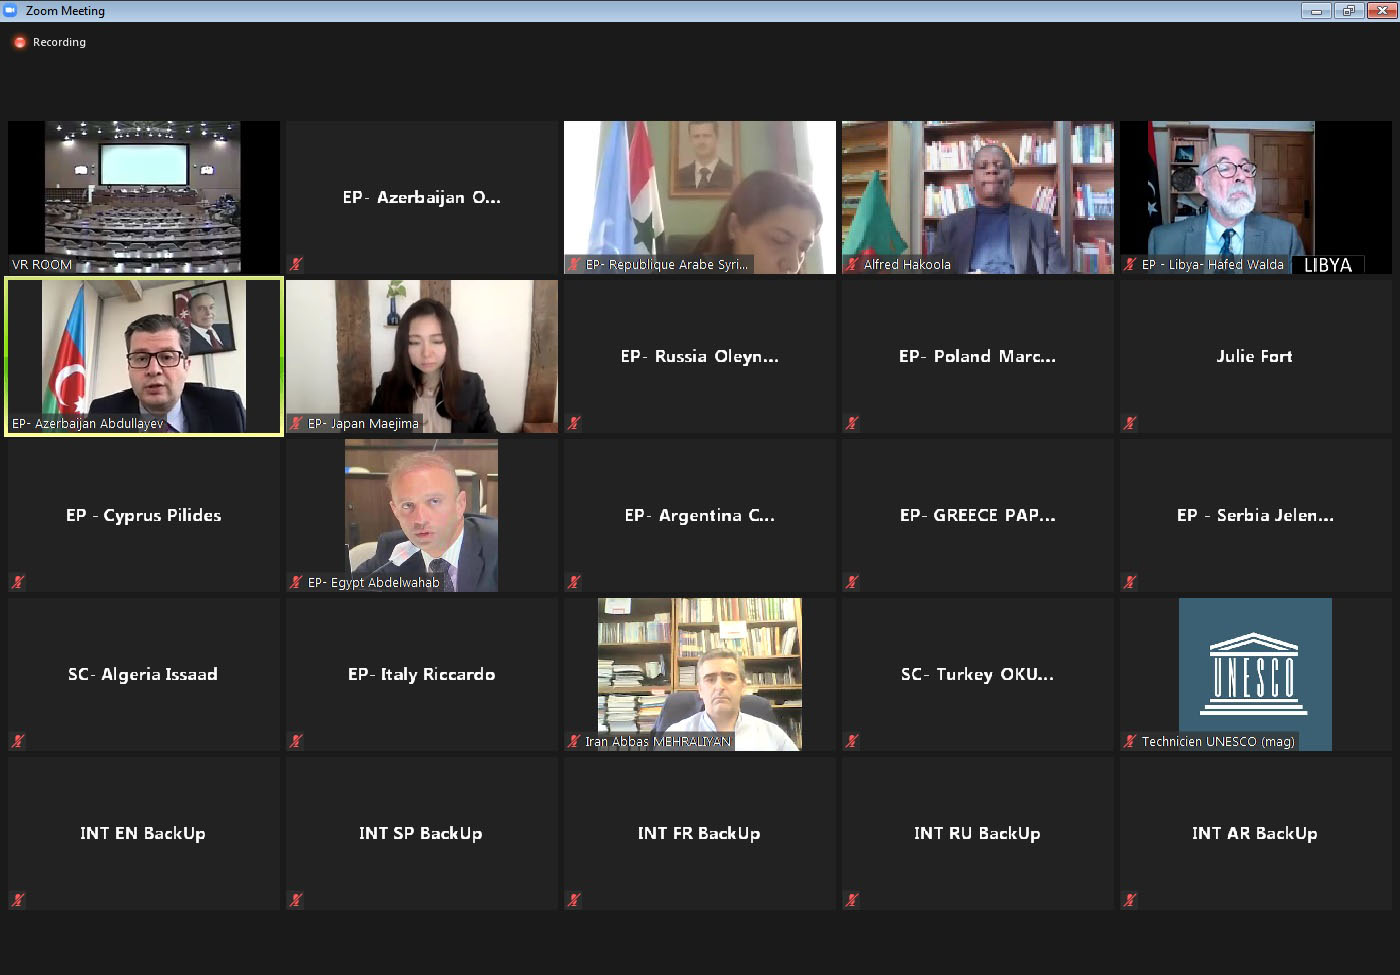Click the 'INT SP BackUp' name text
The image size is (1400, 975).
pos(421,833)
